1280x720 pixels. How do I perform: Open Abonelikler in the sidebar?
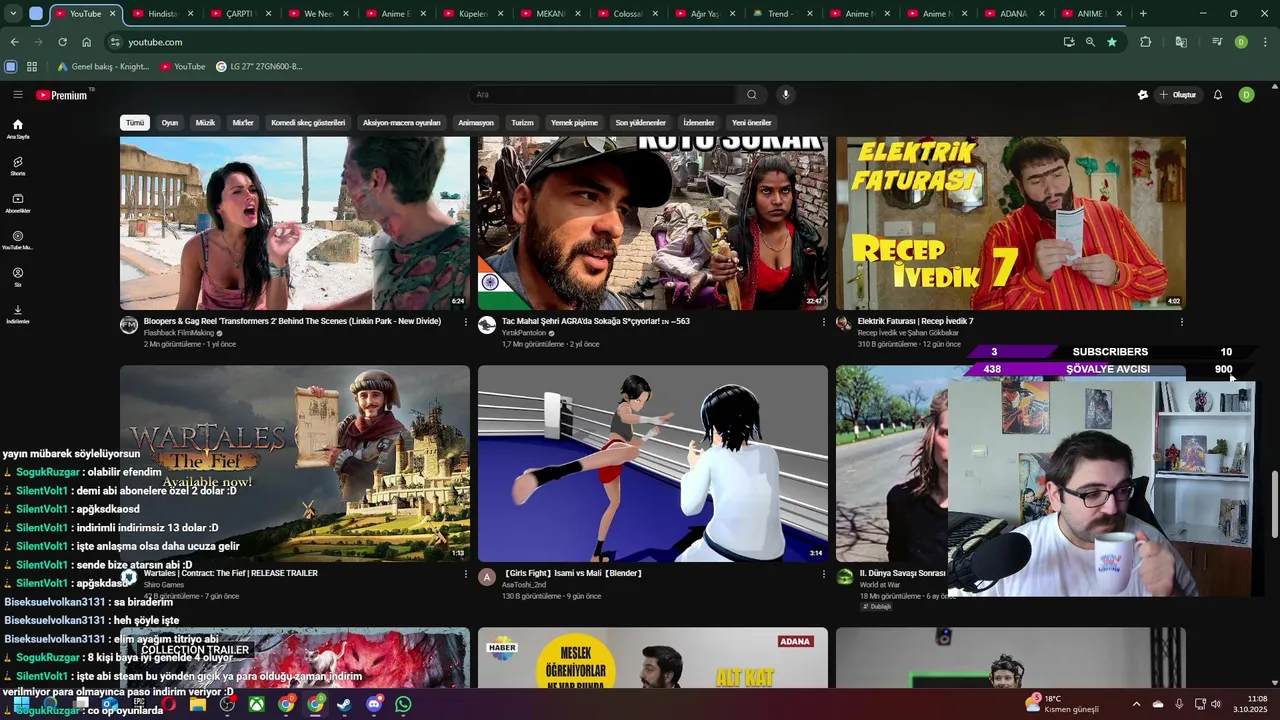[18, 203]
